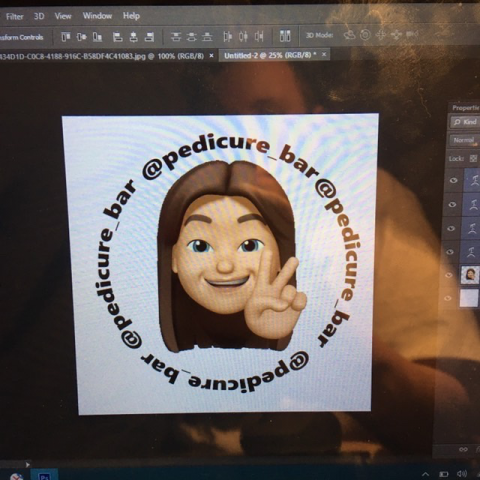Click Align Bottom Edges icon
The width and height of the screenshot is (480, 480).
(97, 37)
